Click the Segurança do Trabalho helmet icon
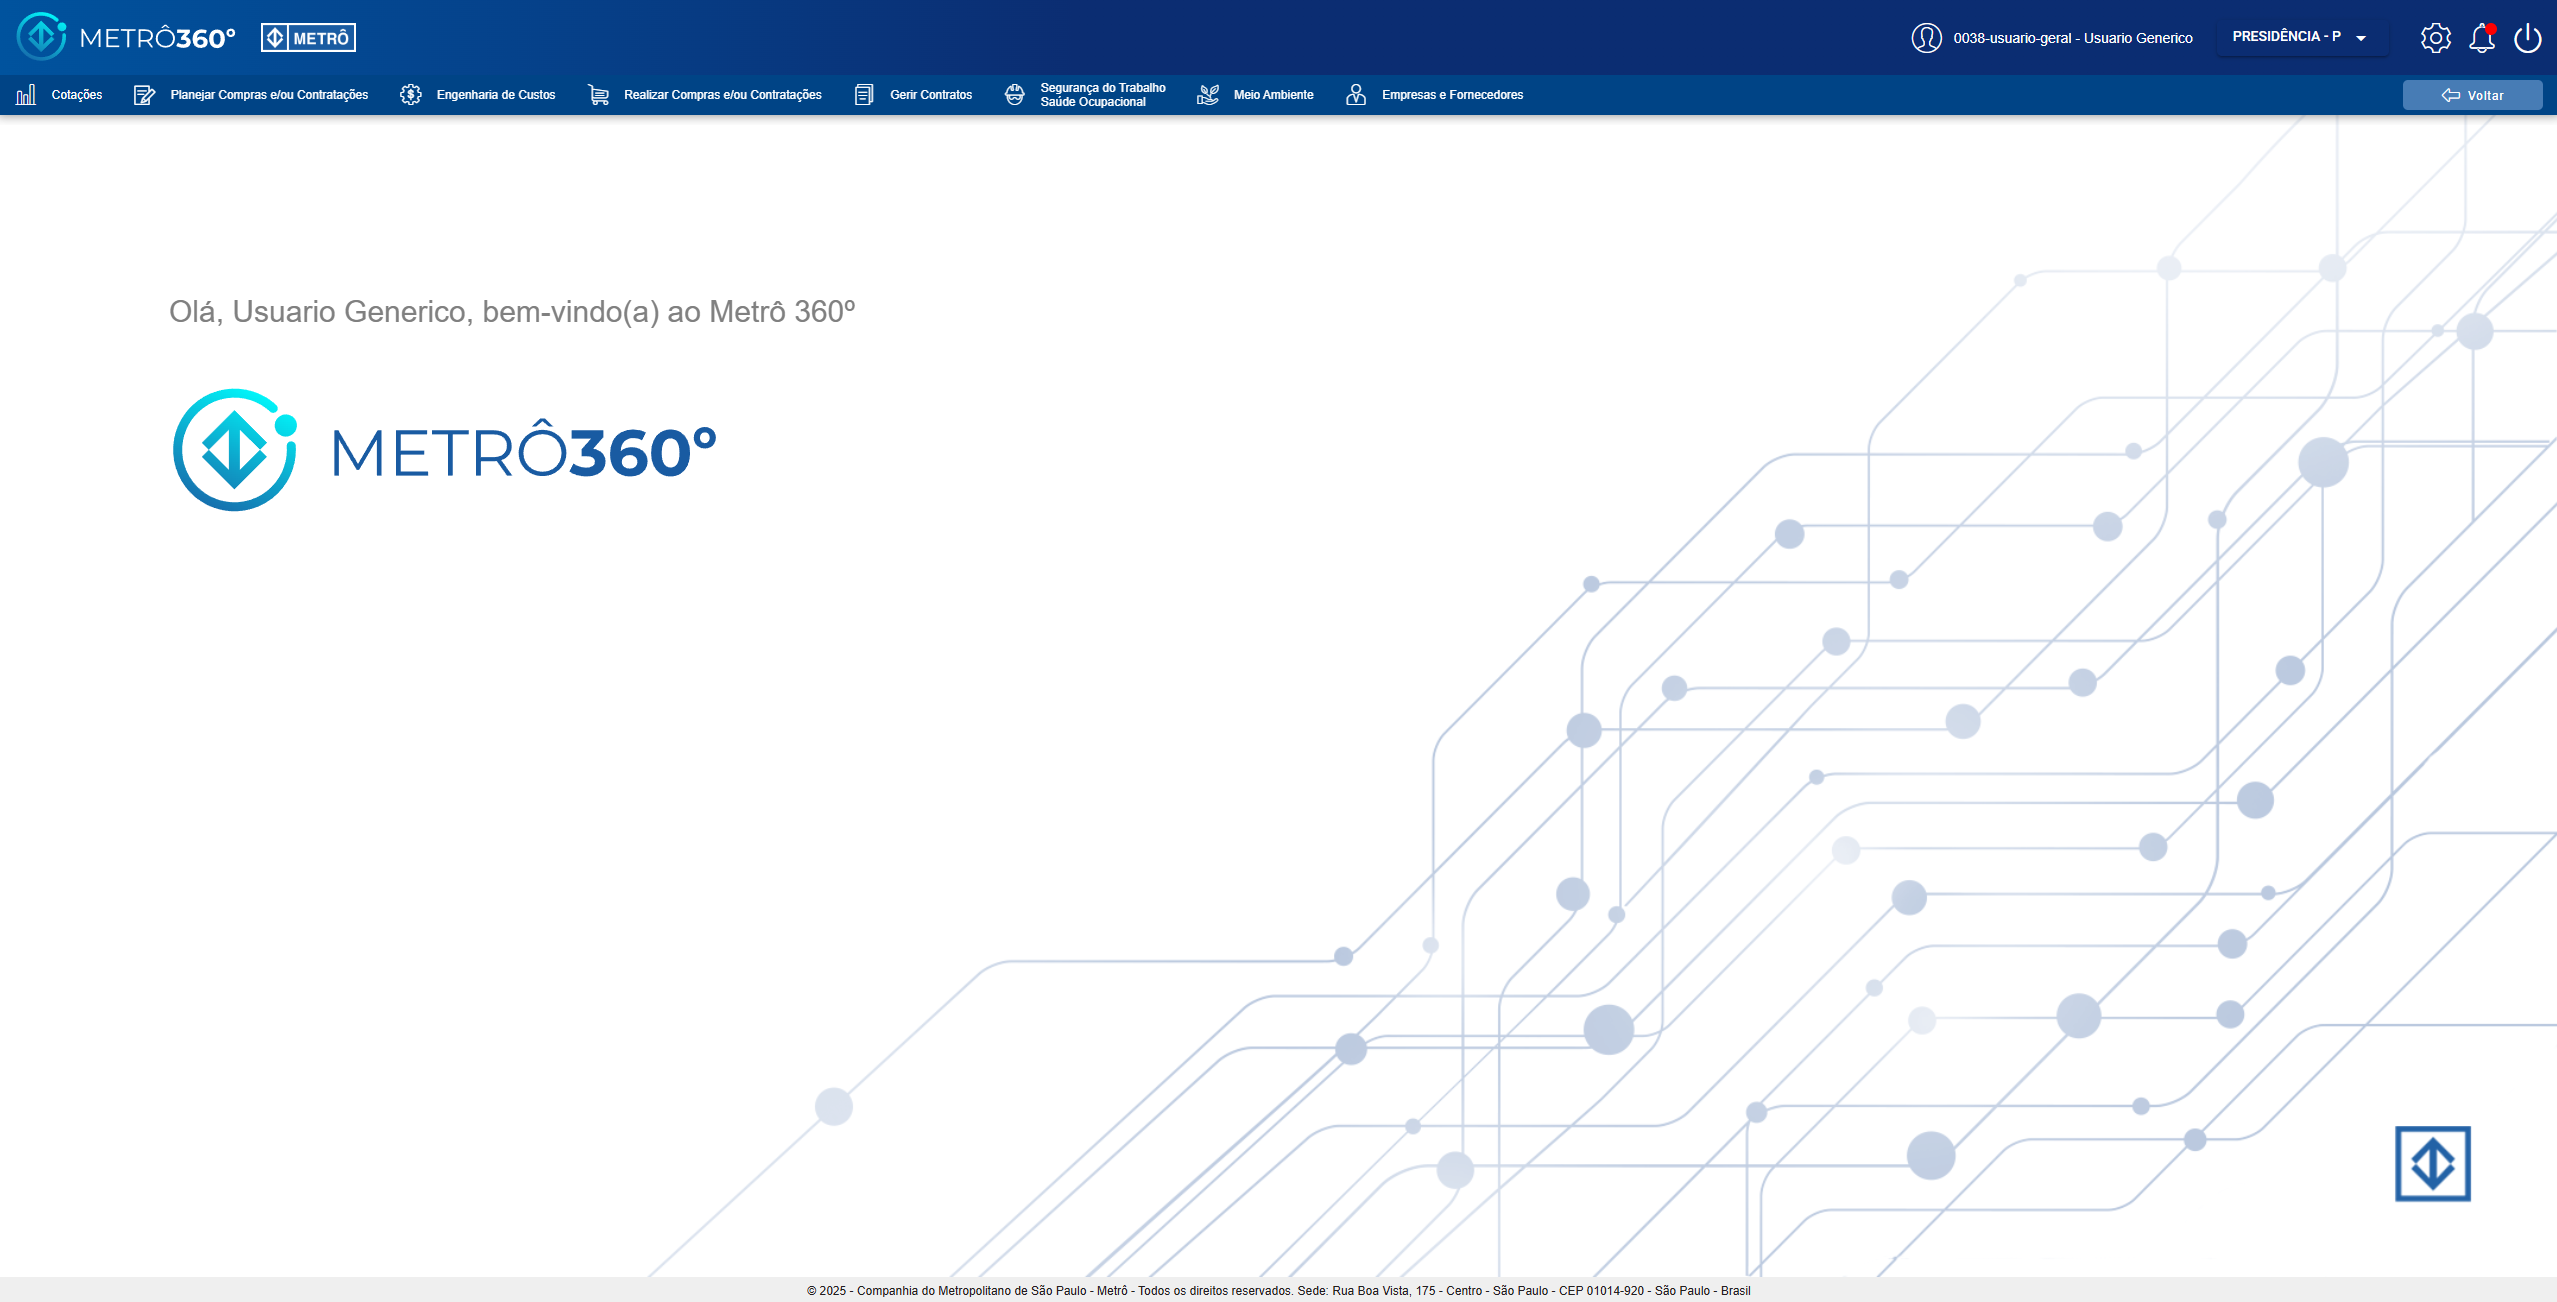Screen dimensions: 2557x1302 point(1014,95)
